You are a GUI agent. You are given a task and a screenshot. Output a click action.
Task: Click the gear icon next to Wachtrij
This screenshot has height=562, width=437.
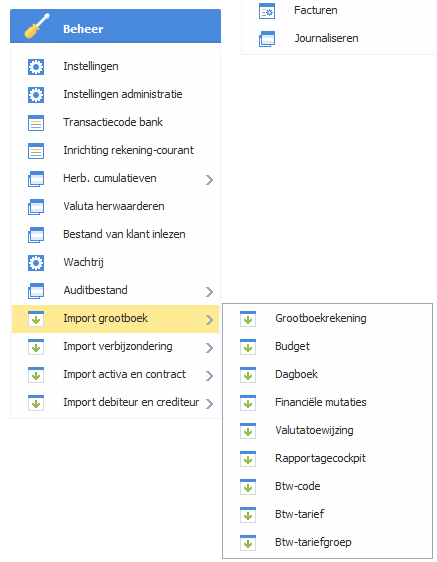(36, 263)
